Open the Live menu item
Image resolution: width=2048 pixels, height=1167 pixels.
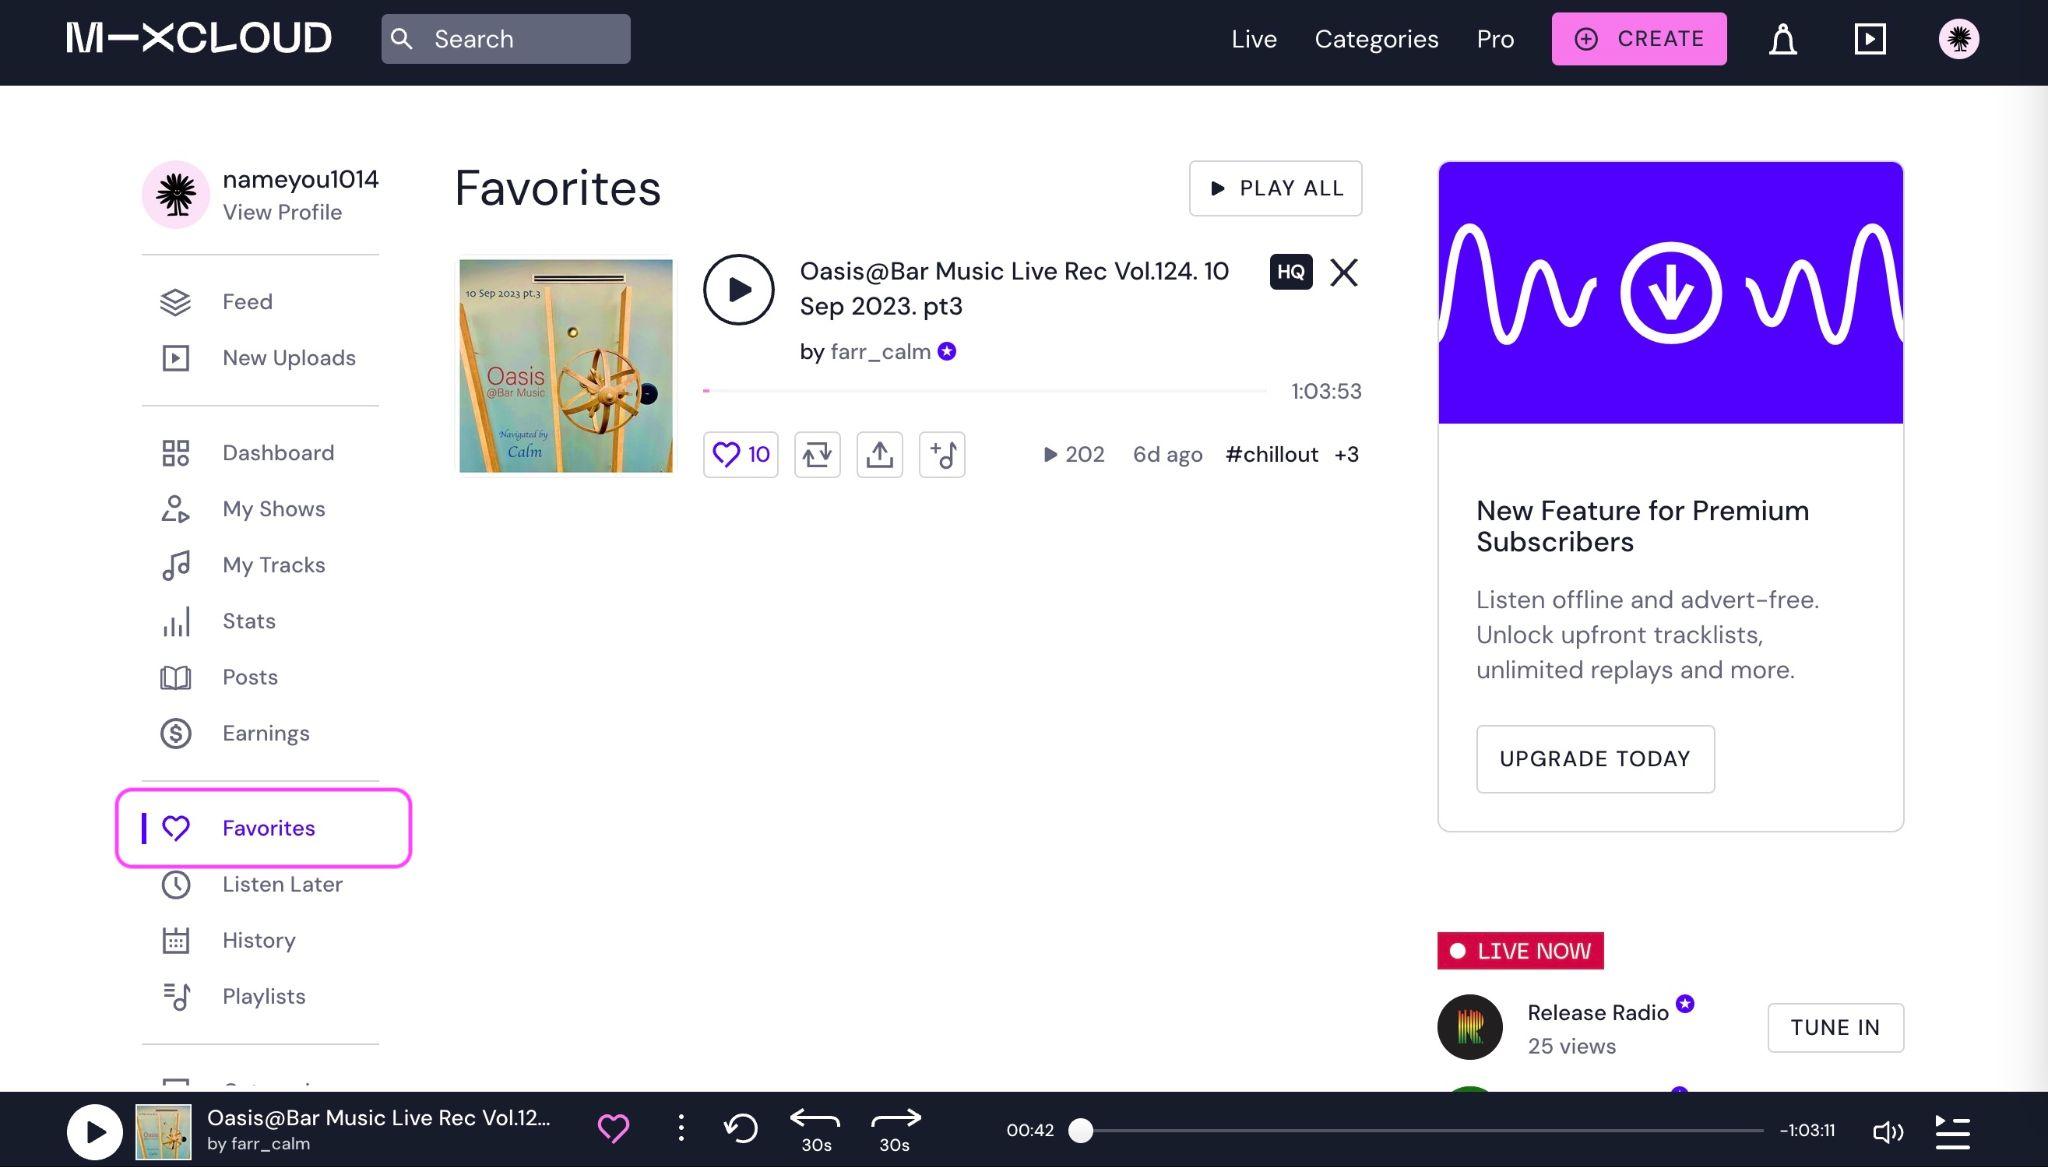click(1254, 39)
